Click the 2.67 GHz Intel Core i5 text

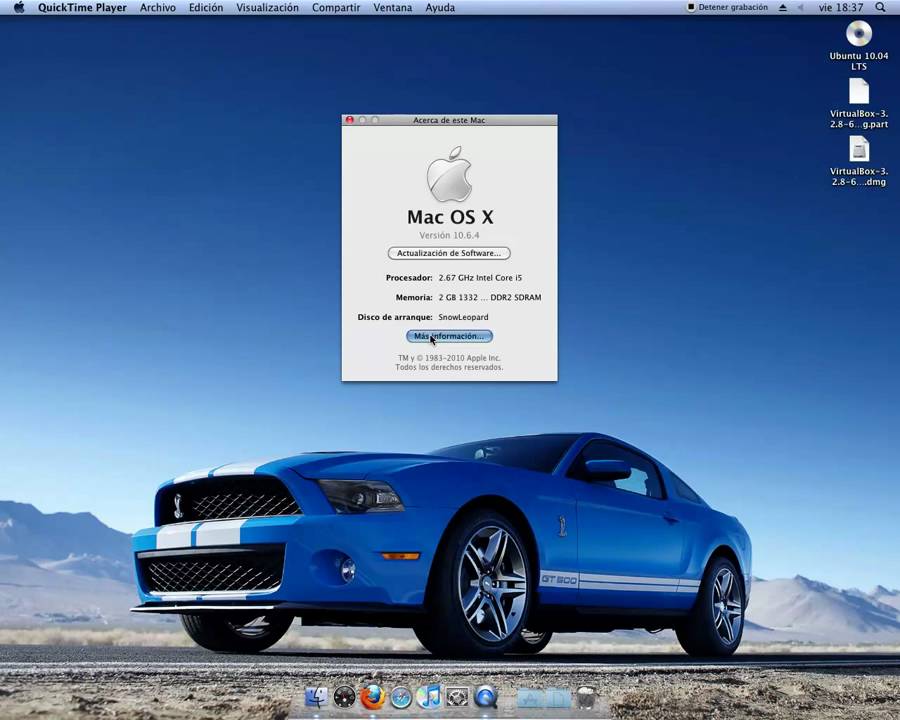pyautogui.click(x=480, y=277)
